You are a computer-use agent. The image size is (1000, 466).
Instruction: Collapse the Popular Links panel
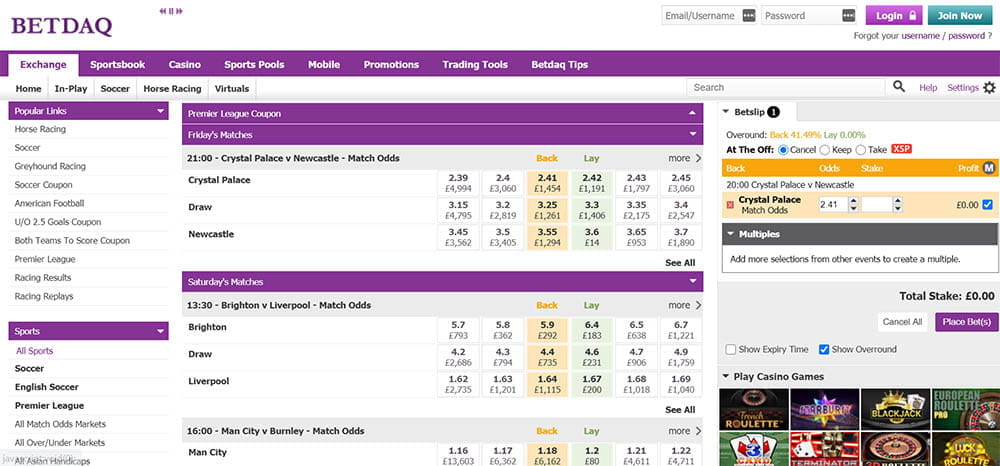(160, 111)
